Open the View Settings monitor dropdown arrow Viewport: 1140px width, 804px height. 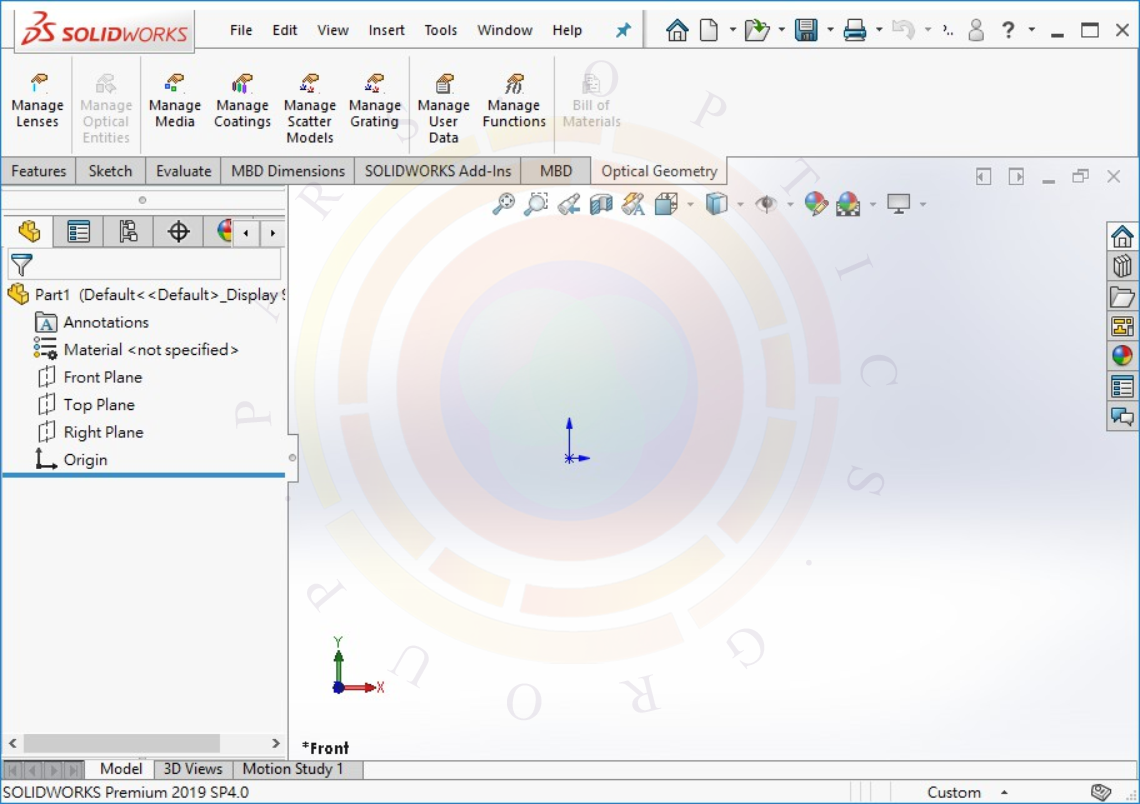coord(923,204)
